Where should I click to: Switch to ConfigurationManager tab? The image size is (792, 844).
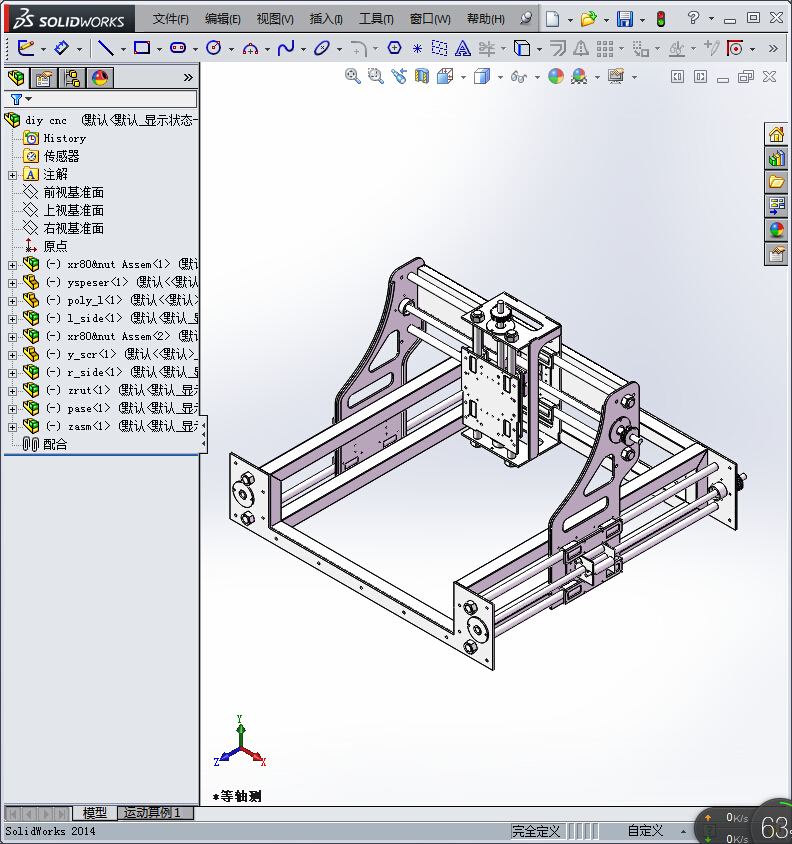pos(72,78)
